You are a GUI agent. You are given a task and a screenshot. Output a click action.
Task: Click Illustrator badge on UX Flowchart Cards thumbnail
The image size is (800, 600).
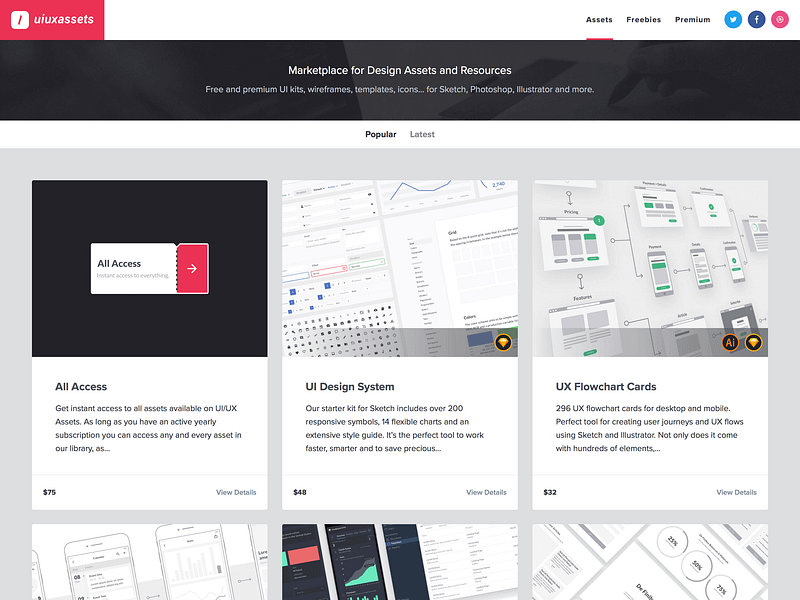click(x=730, y=342)
